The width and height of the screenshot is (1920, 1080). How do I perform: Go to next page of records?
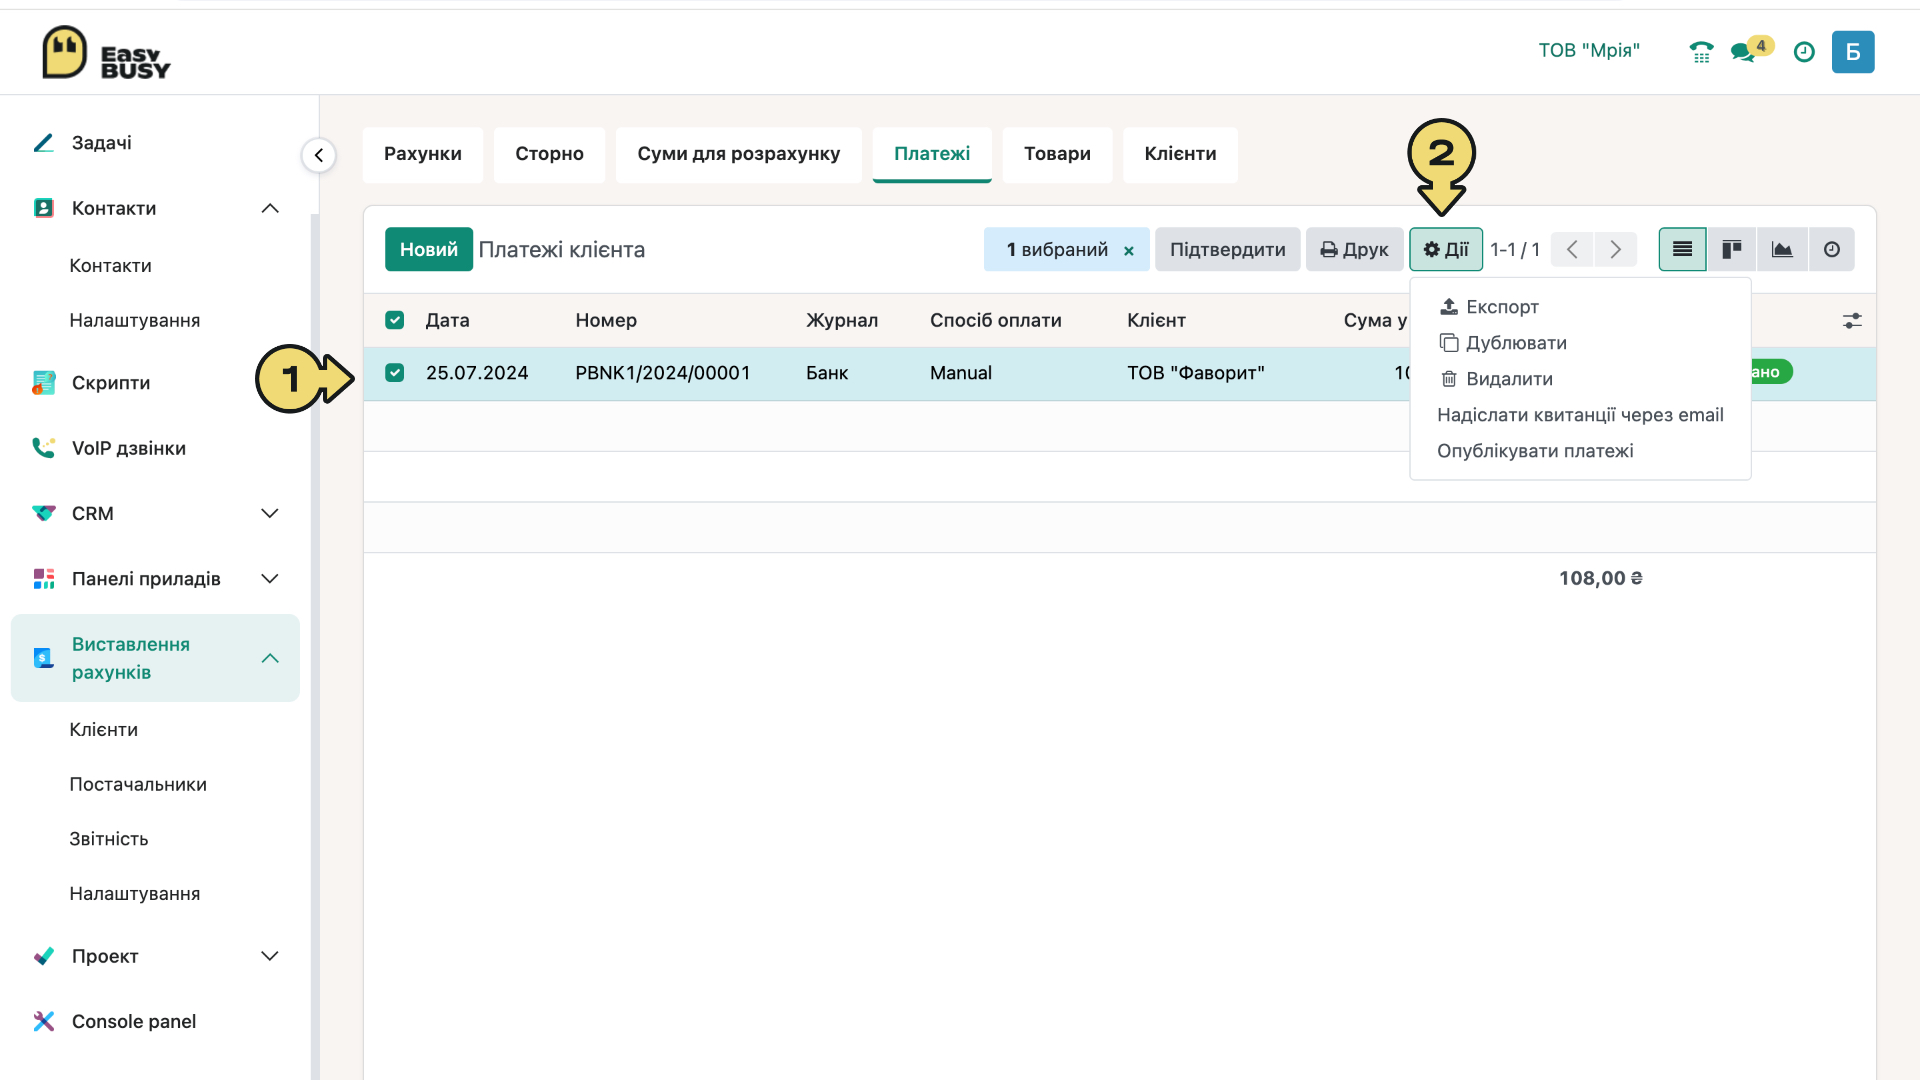[1616, 249]
